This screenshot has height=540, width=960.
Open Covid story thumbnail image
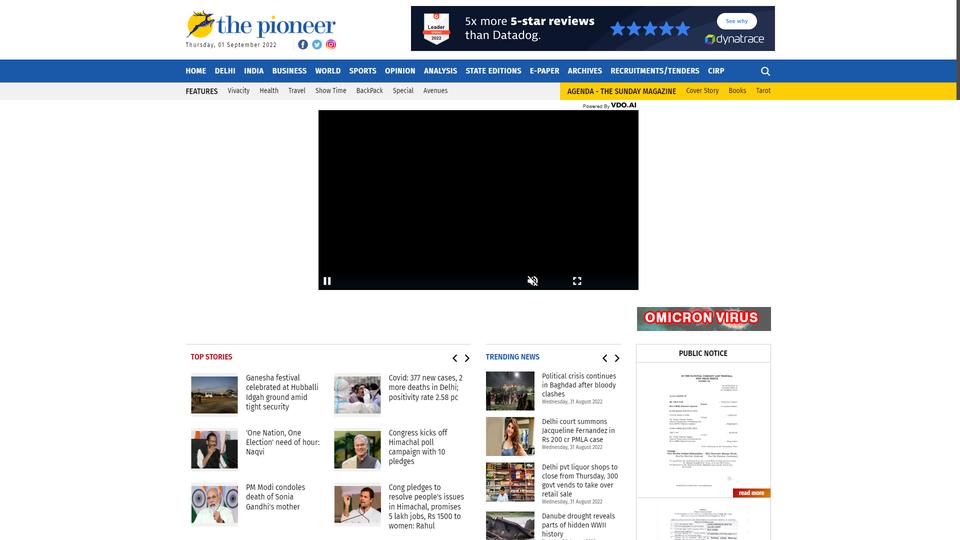click(x=358, y=395)
